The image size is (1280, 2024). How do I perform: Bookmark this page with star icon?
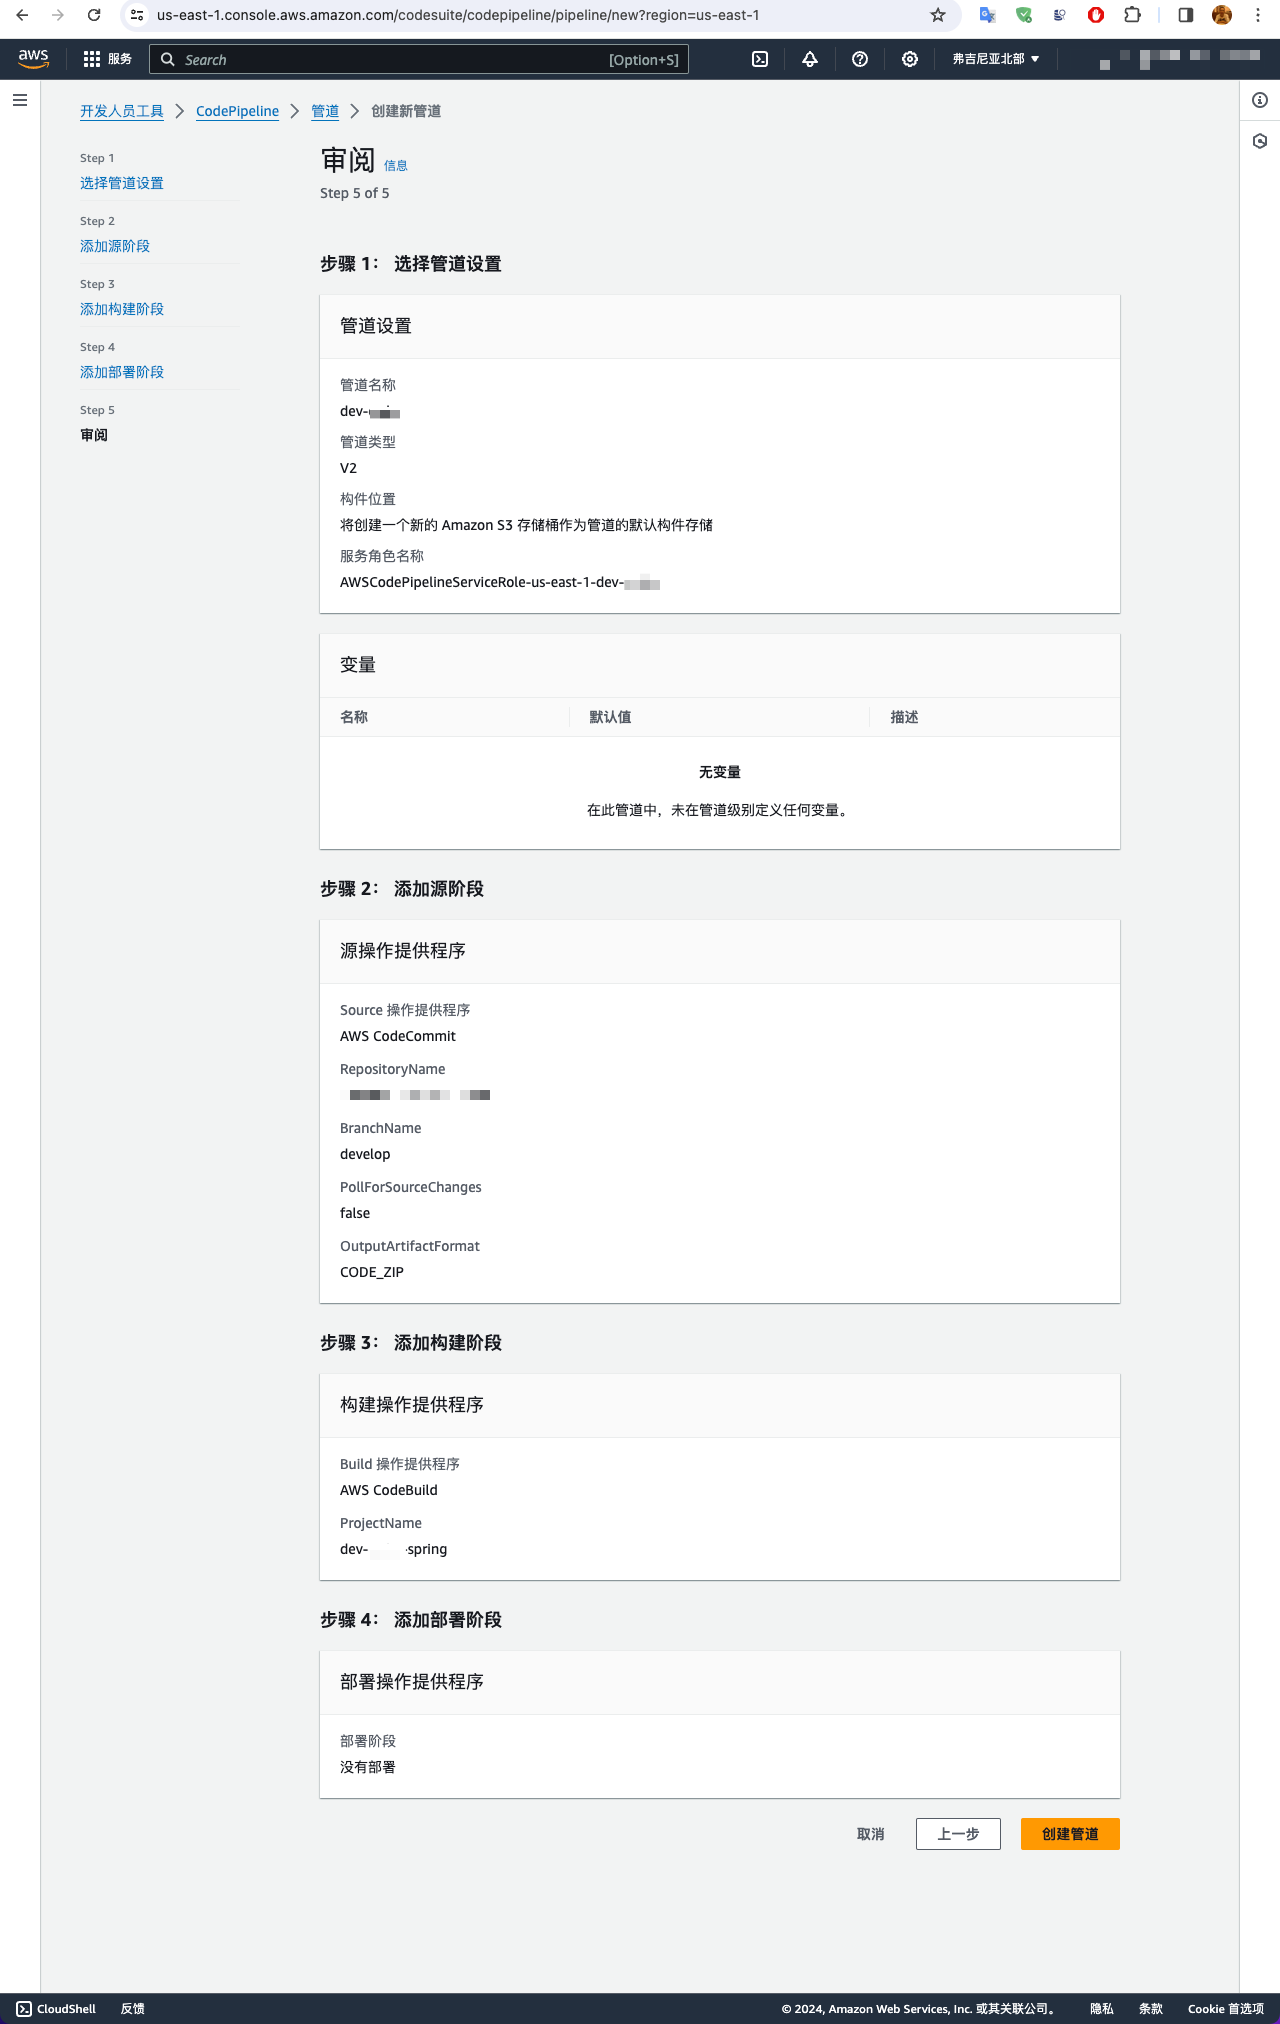[x=938, y=15]
